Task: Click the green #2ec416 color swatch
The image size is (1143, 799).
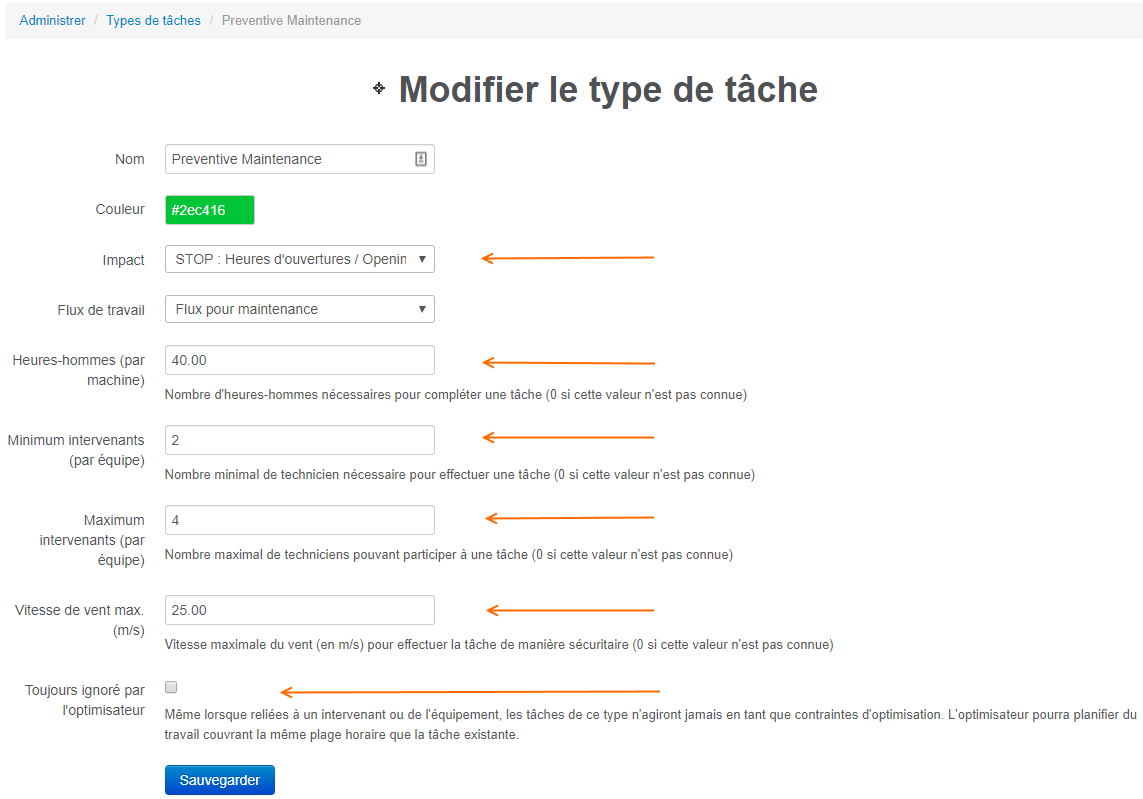Action: 209,209
